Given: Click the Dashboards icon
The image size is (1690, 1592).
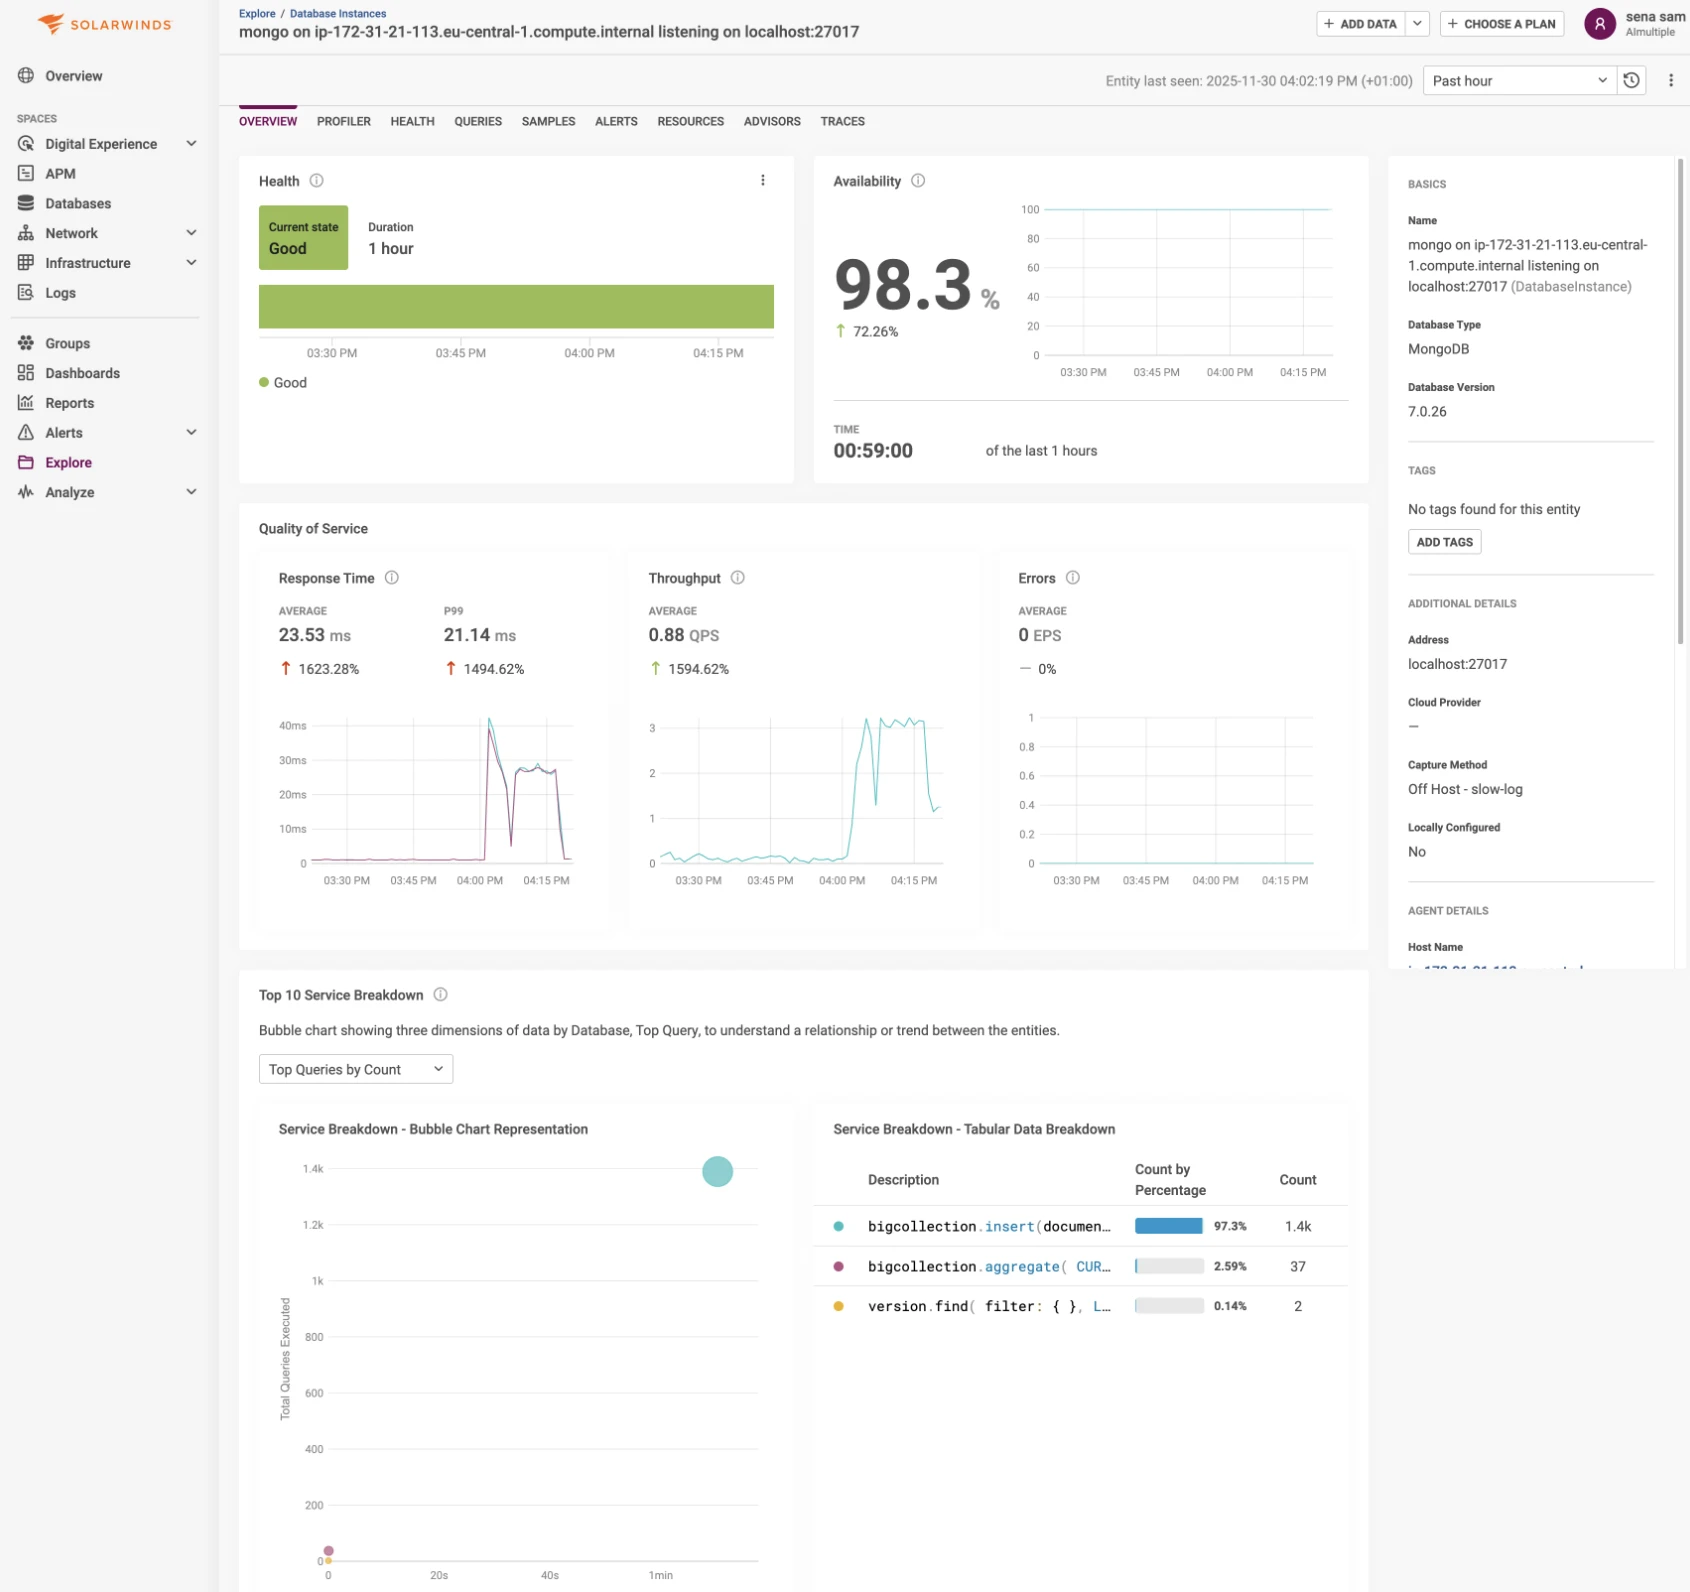Looking at the screenshot, I should [26, 373].
